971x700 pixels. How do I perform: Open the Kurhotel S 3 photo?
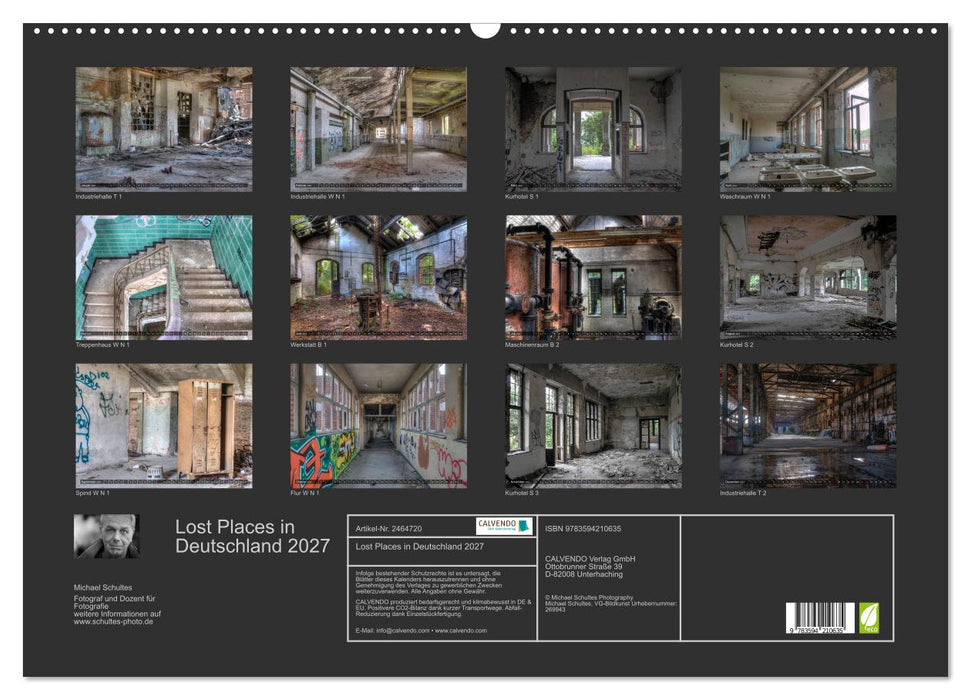[x=593, y=426]
